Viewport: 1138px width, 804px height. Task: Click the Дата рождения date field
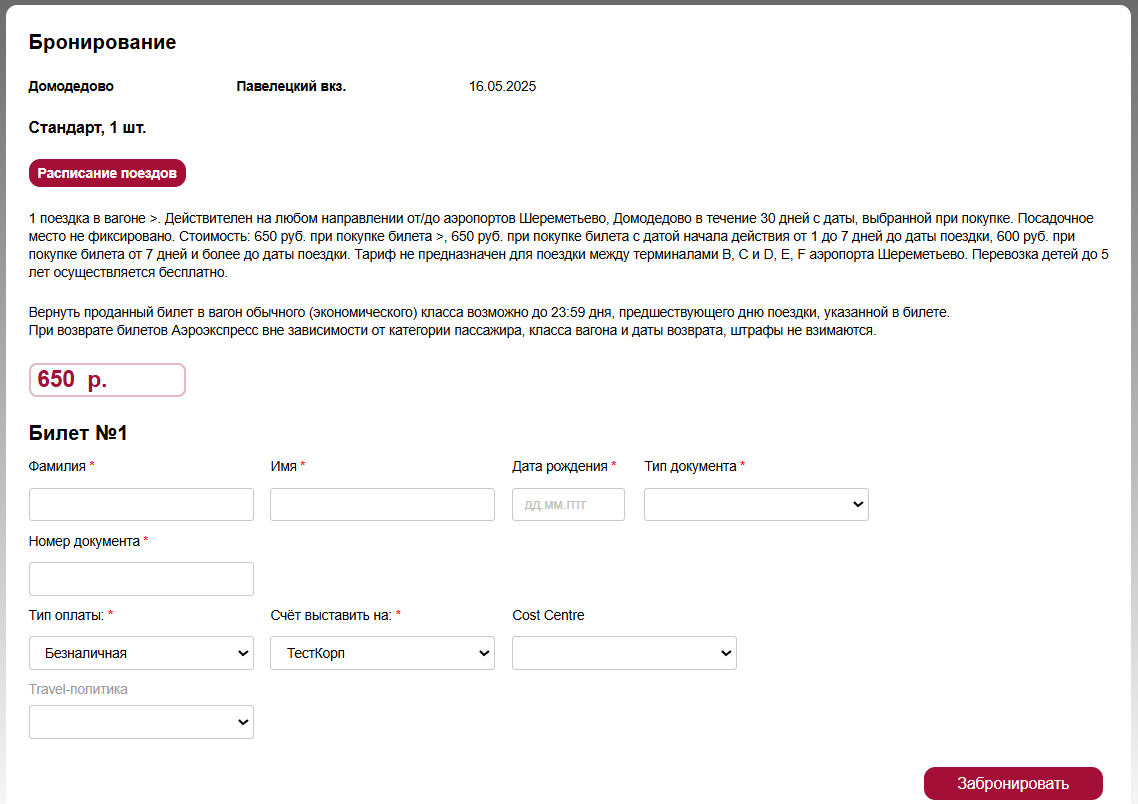click(x=568, y=504)
